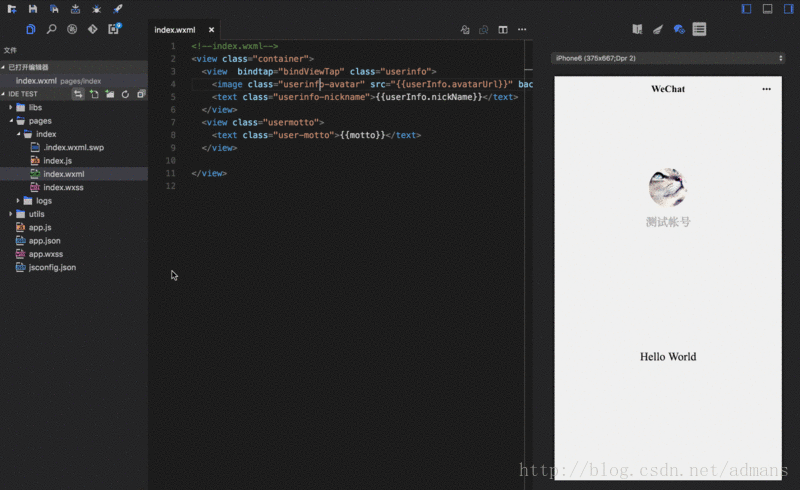Click the sync arrows icon in IDE TEST header
The image size is (800, 490).
point(78,94)
